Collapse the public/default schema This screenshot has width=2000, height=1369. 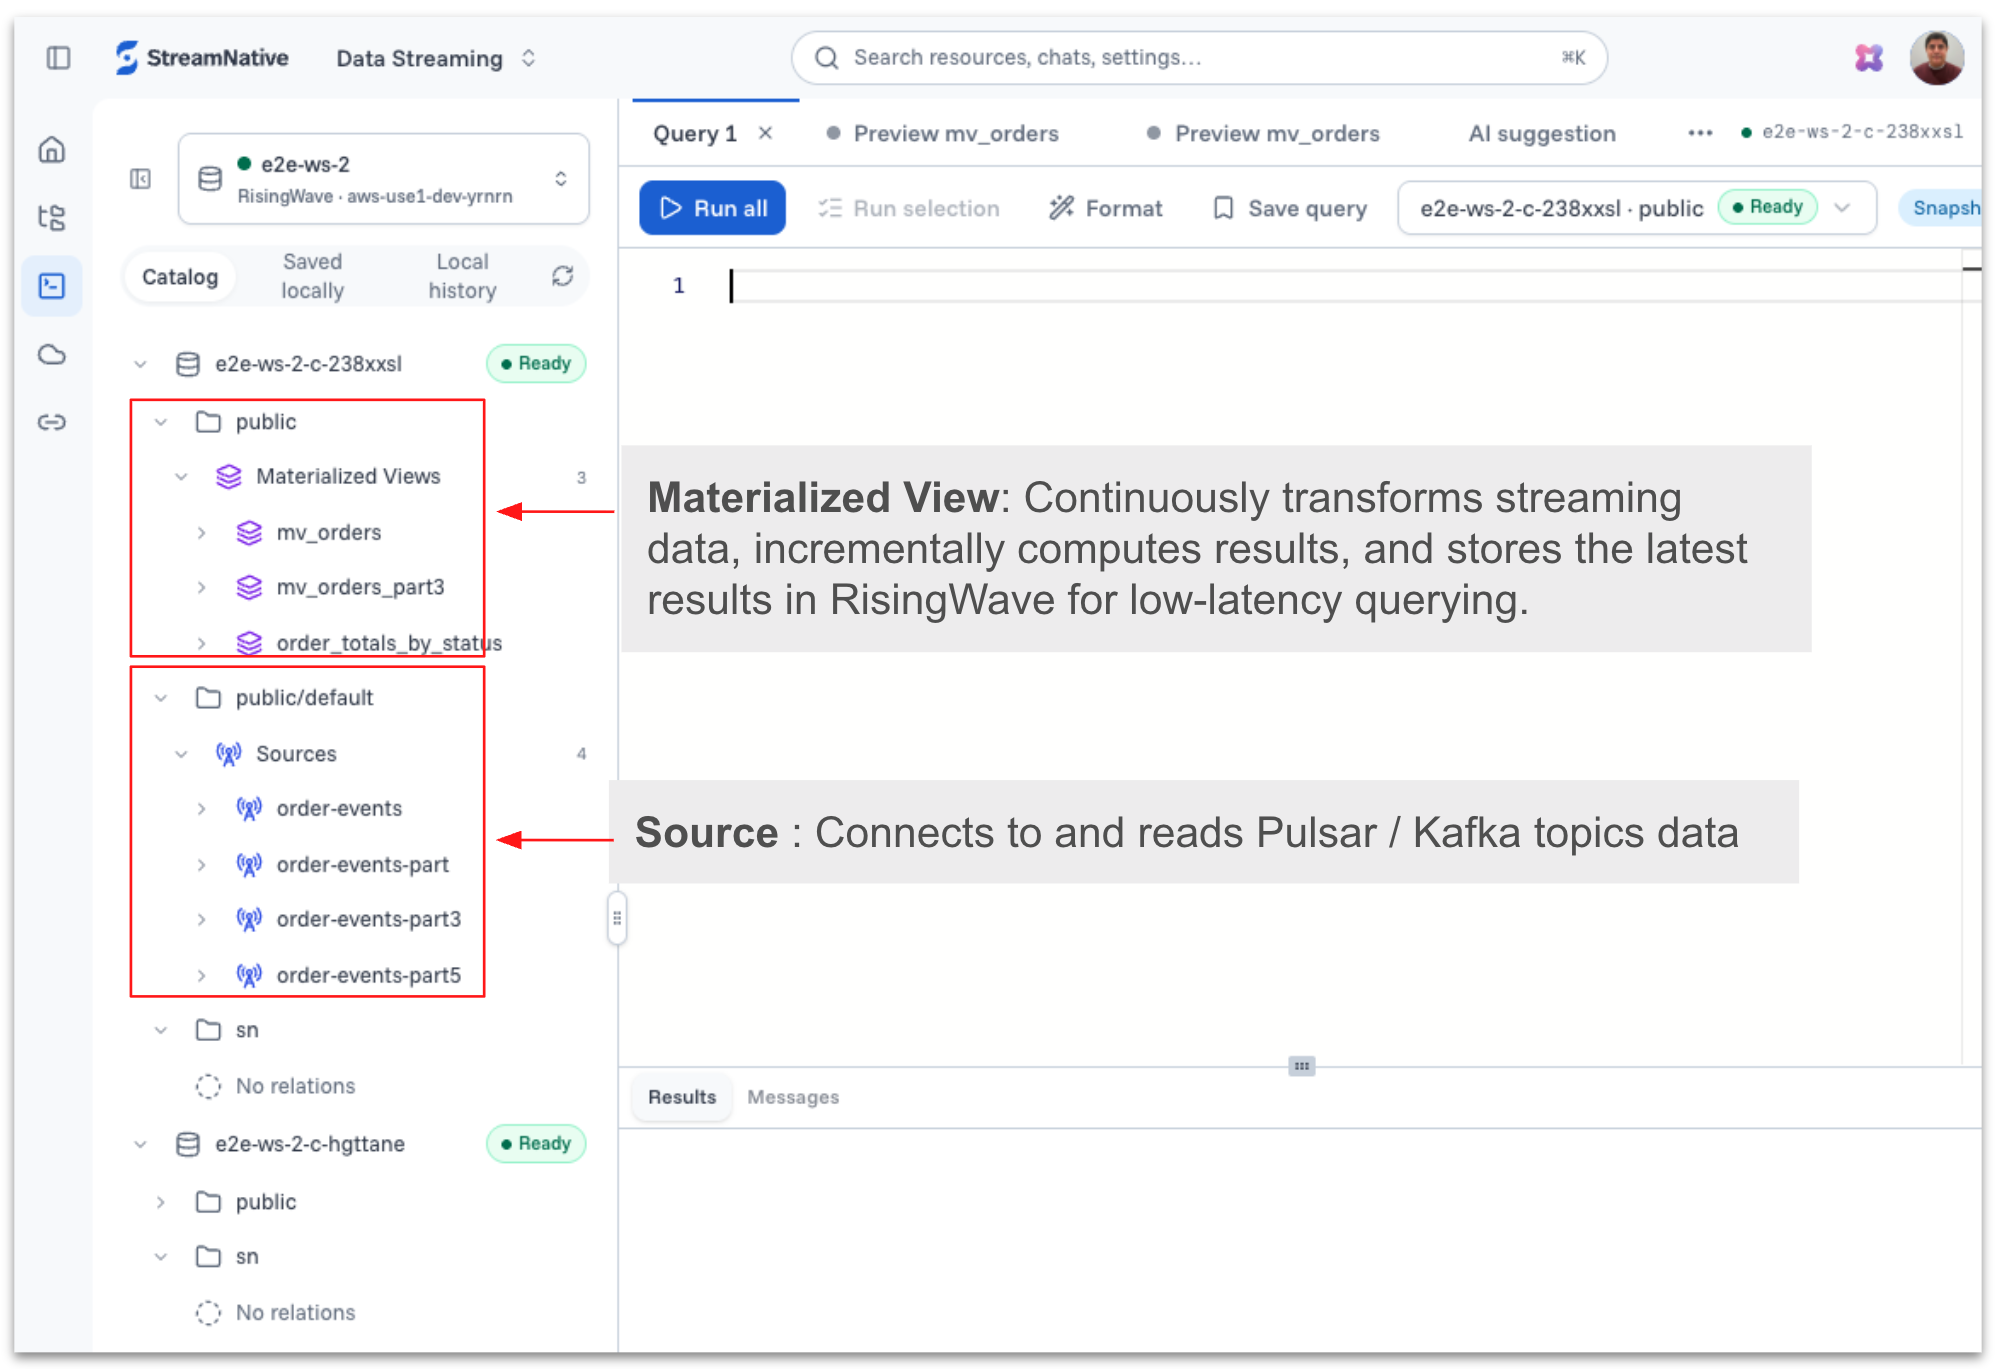coord(161,698)
